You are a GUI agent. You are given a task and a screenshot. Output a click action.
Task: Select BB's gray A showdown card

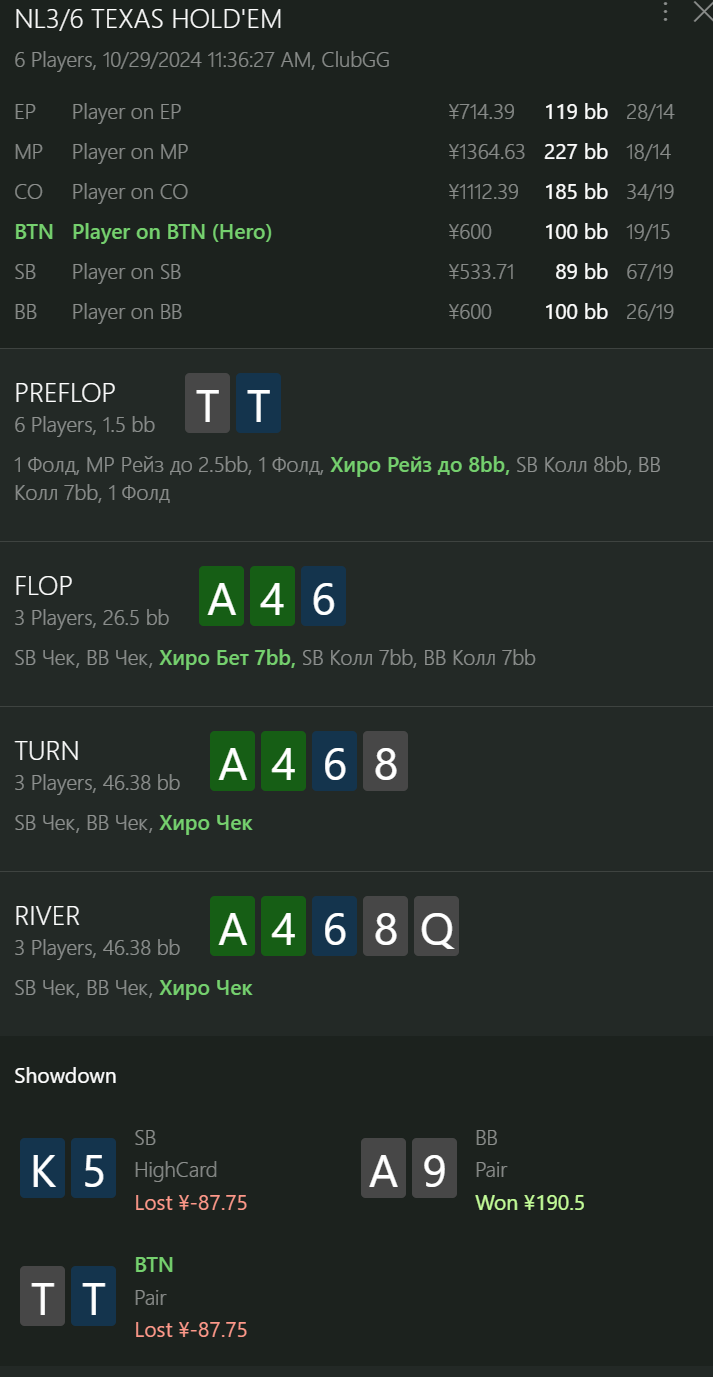click(x=384, y=1169)
